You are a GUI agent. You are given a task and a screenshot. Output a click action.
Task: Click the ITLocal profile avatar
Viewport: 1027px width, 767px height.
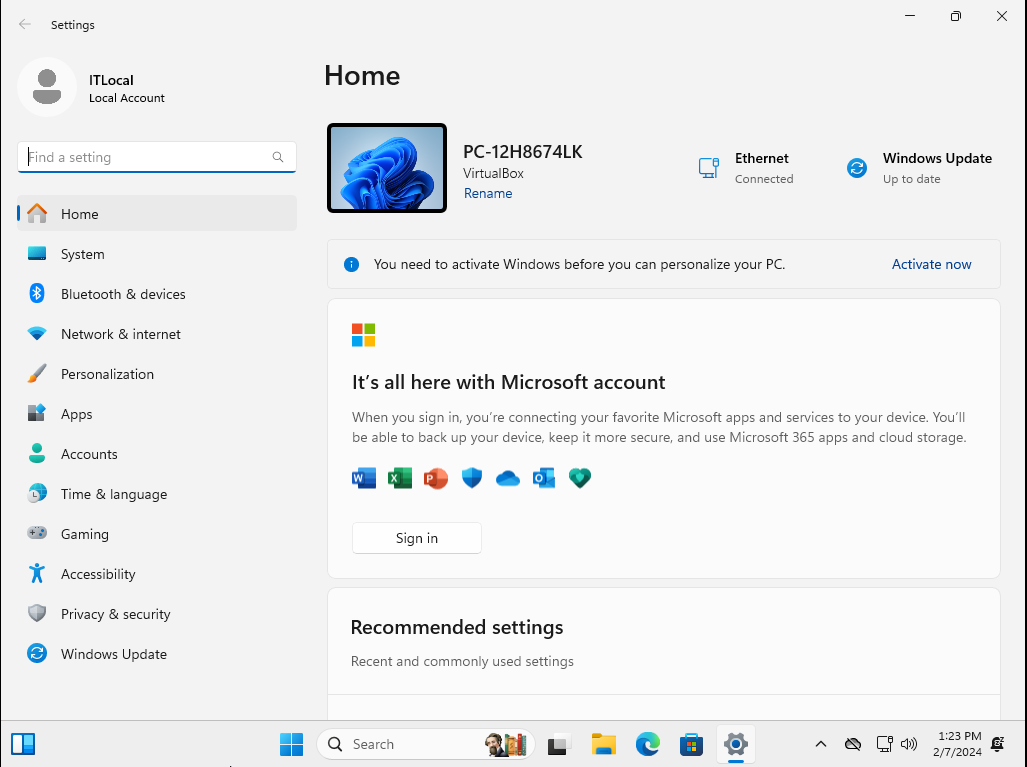47,87
